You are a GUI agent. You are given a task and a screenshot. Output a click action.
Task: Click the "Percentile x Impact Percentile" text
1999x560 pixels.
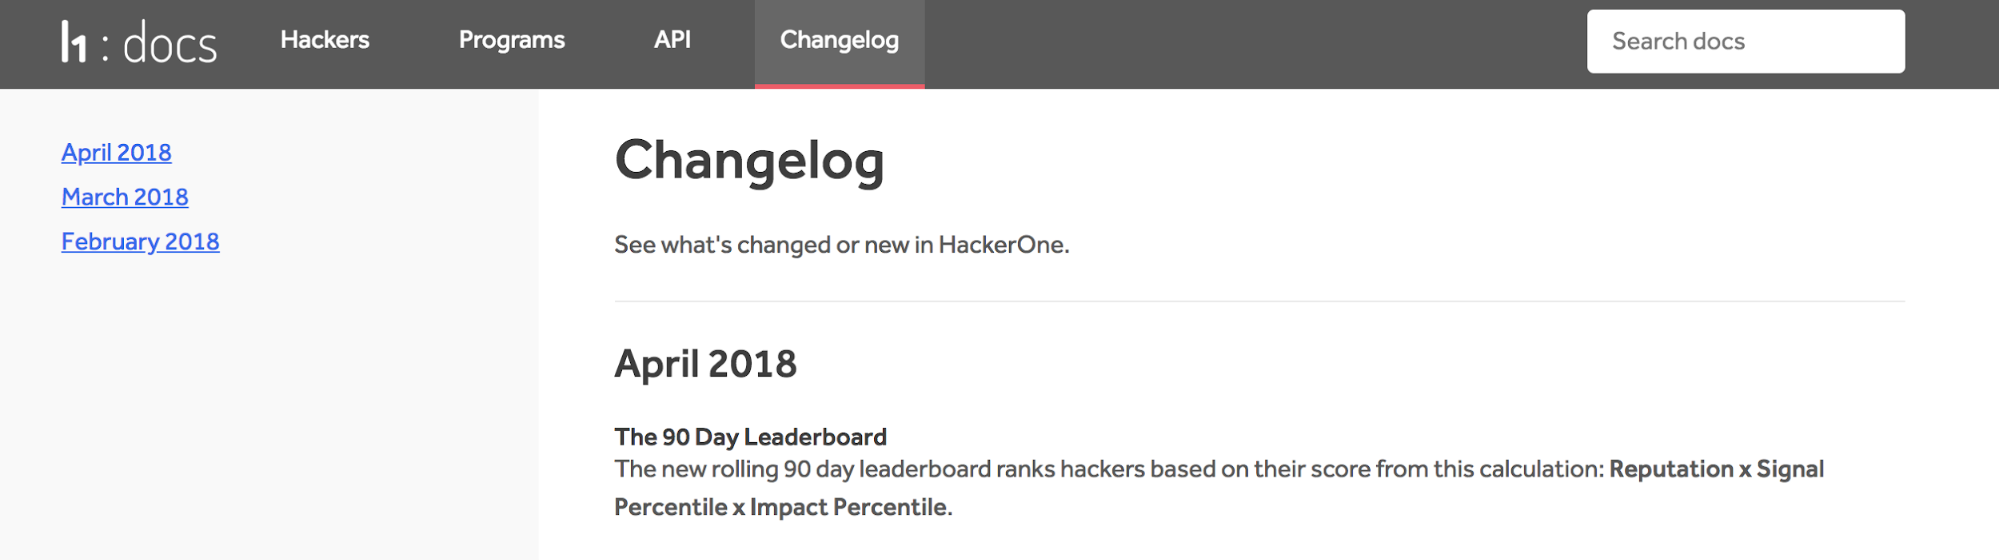click(x=782, y=507)
